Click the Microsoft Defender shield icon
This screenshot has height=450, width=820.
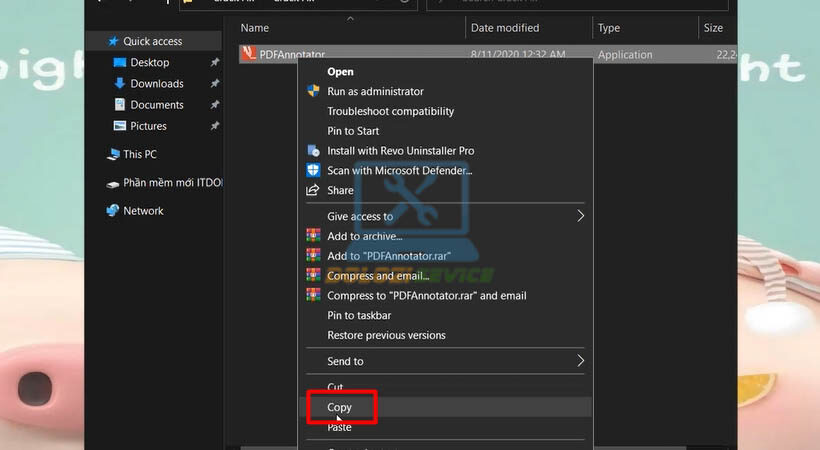click(x=313, y=171)
